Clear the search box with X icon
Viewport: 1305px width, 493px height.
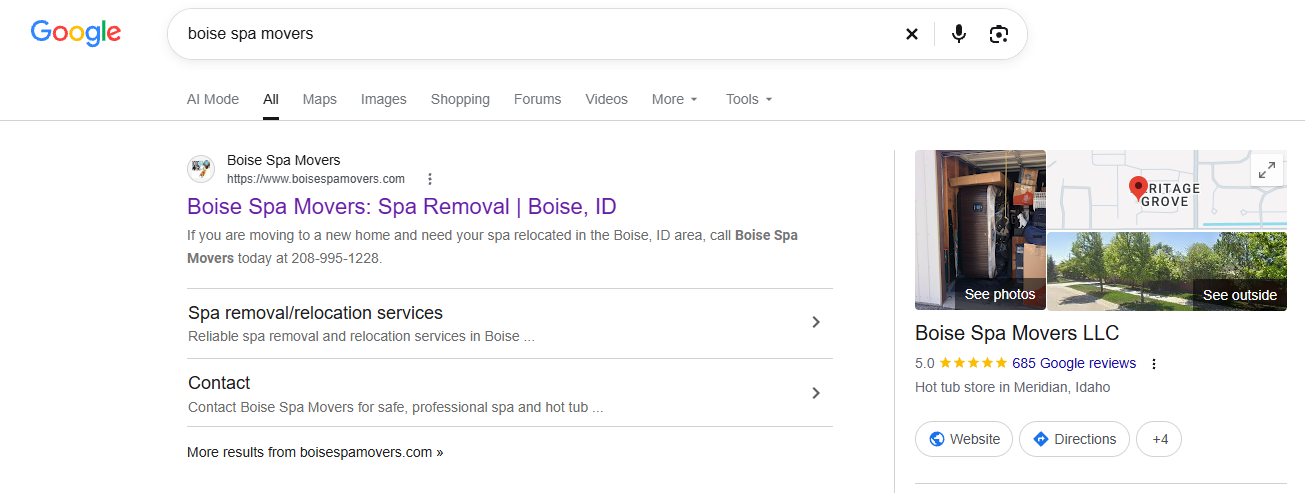[x=912, y=34]
